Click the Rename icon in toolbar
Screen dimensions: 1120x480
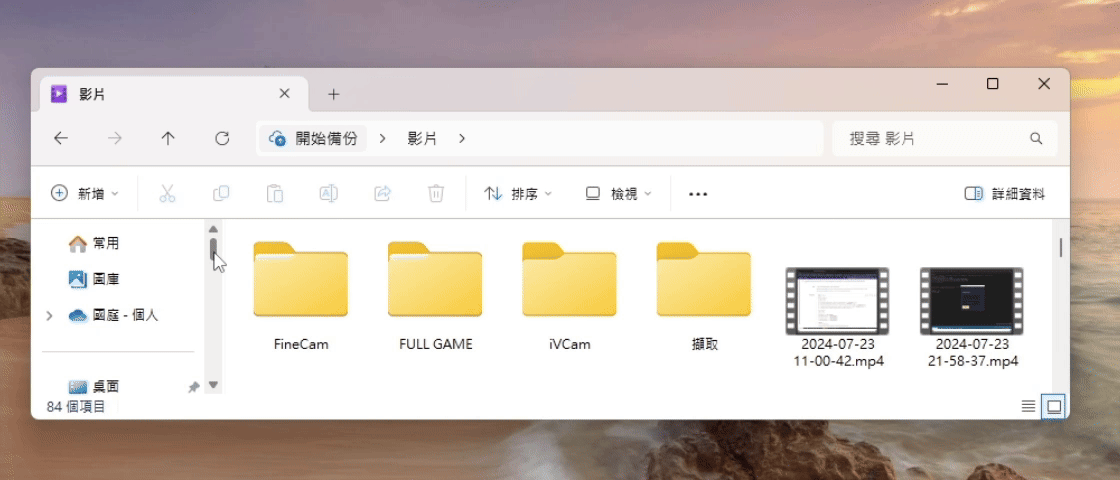coord(328,194)
